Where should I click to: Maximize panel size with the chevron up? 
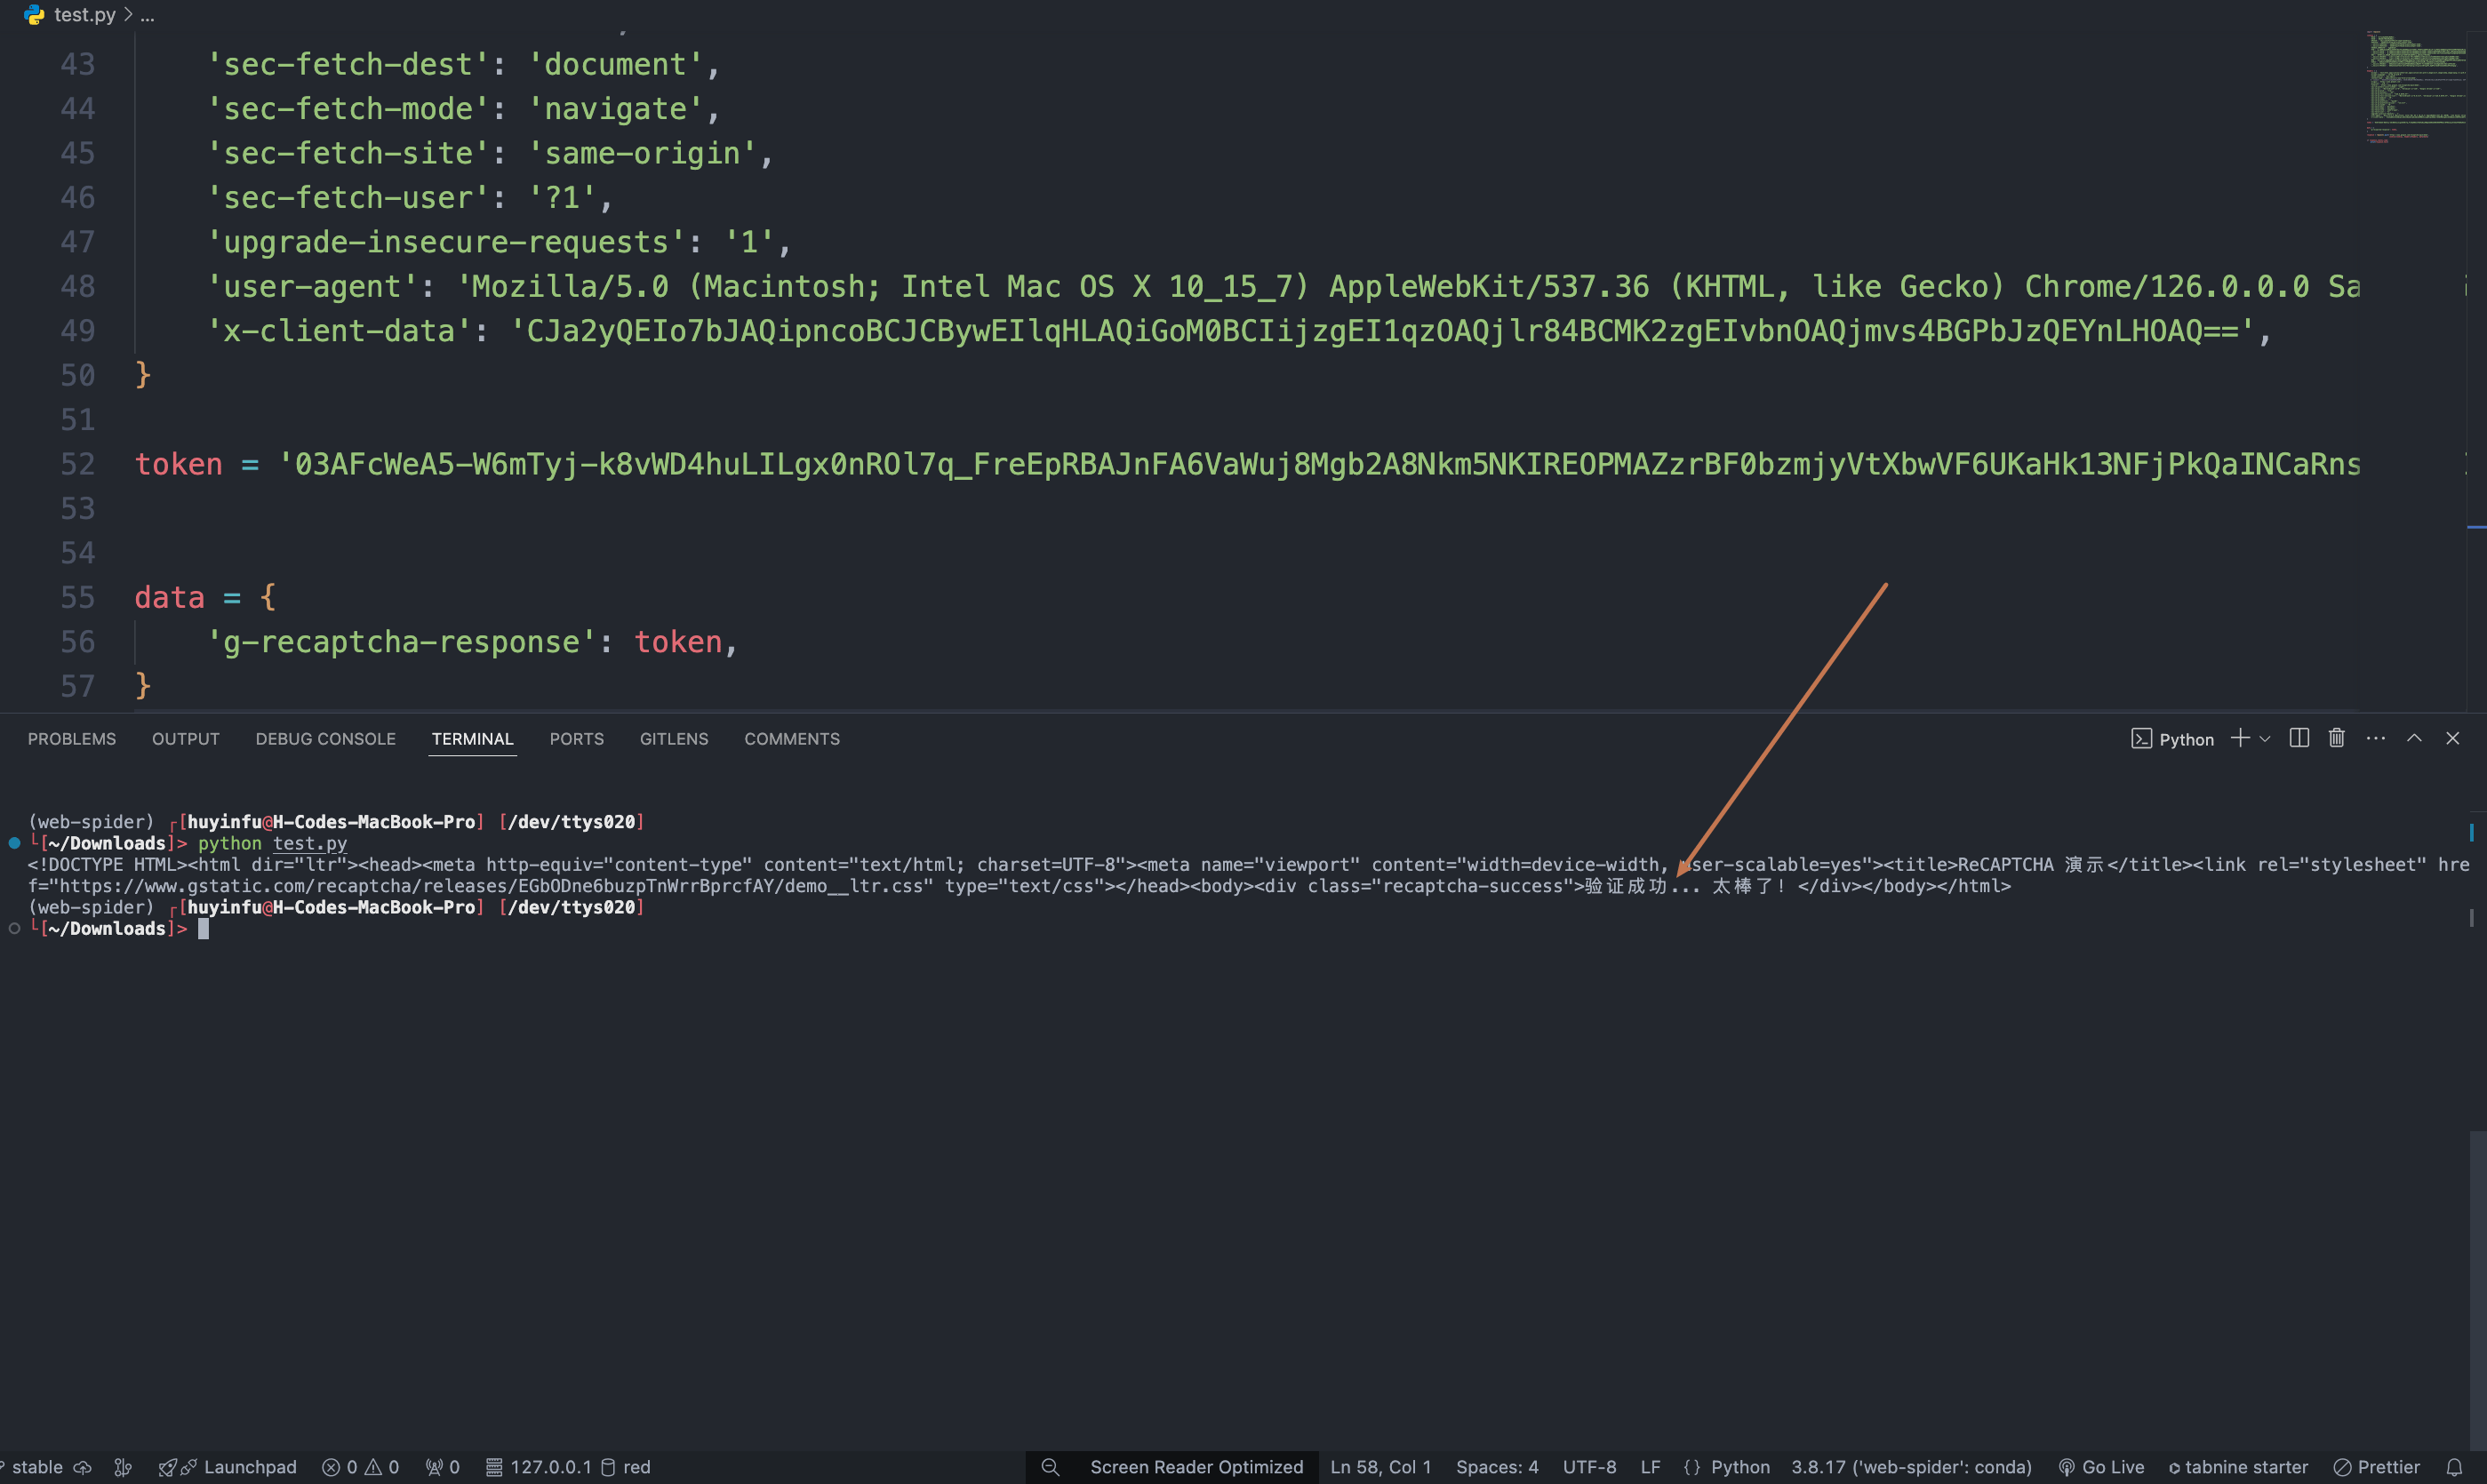[2413, 738]
